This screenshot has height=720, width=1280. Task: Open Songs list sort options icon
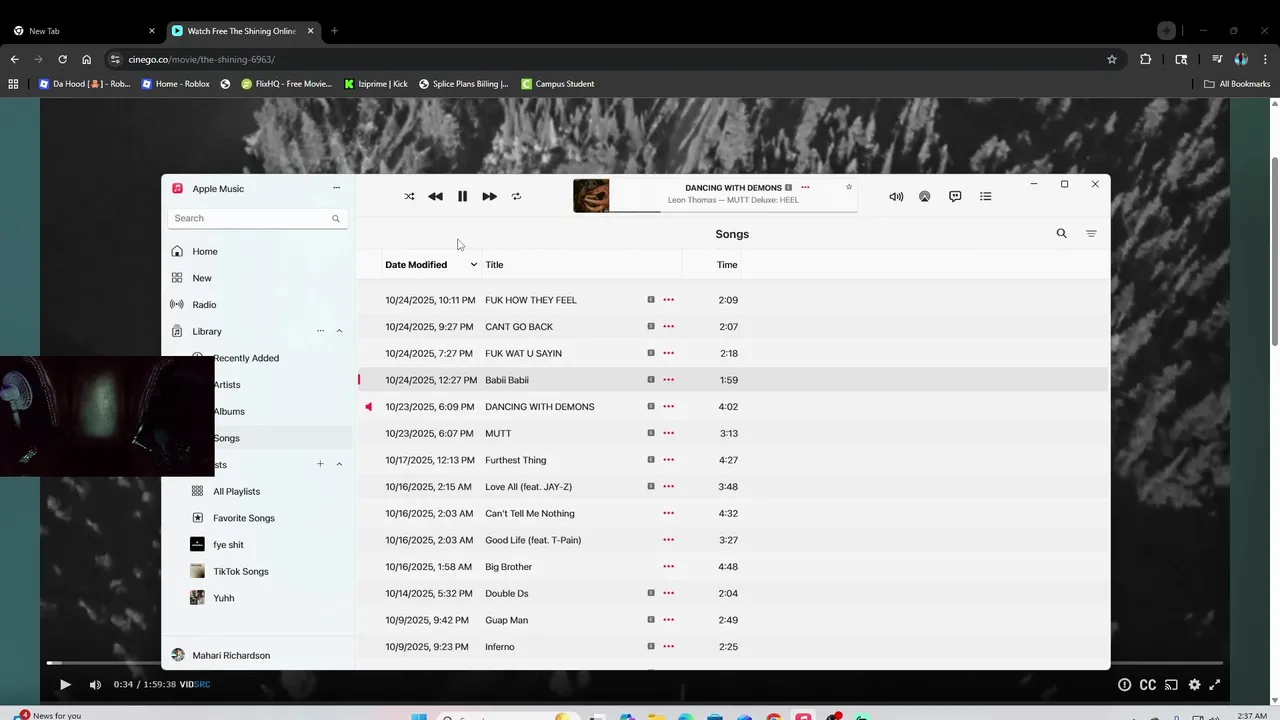1091,234
